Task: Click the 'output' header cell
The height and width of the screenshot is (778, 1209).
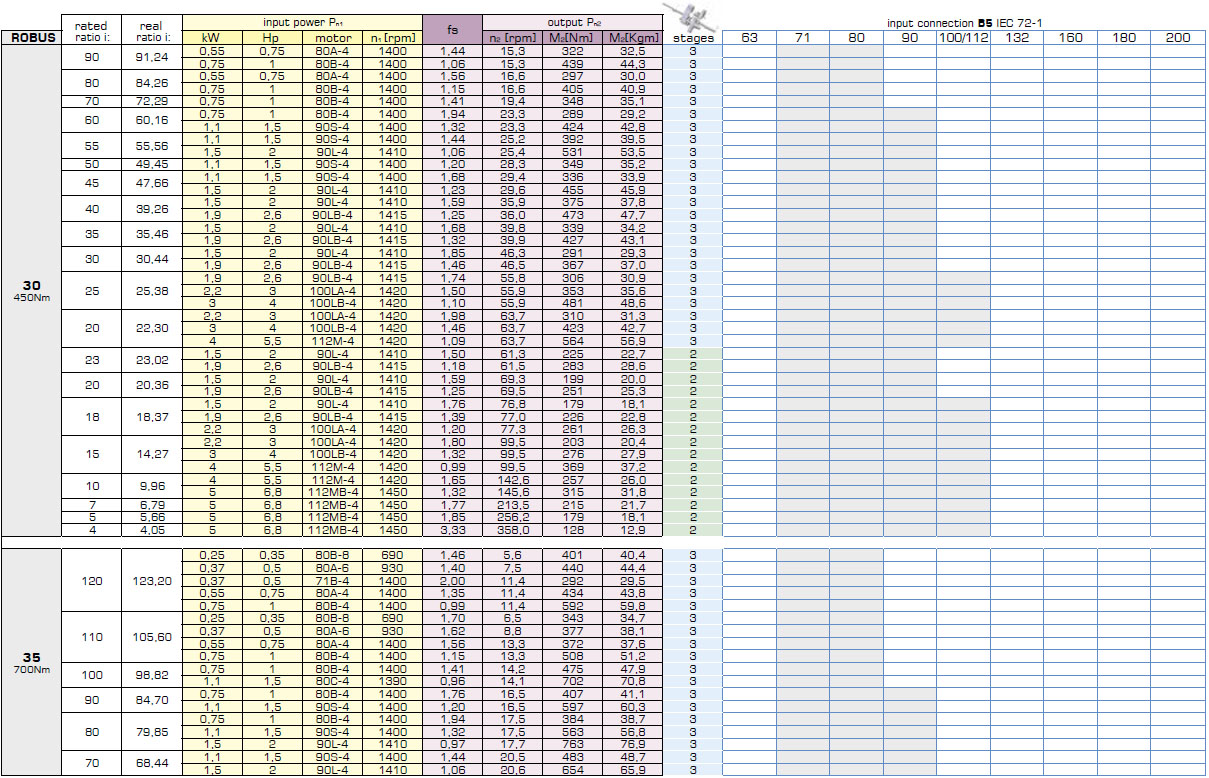Action: click(x=573, y=21)
